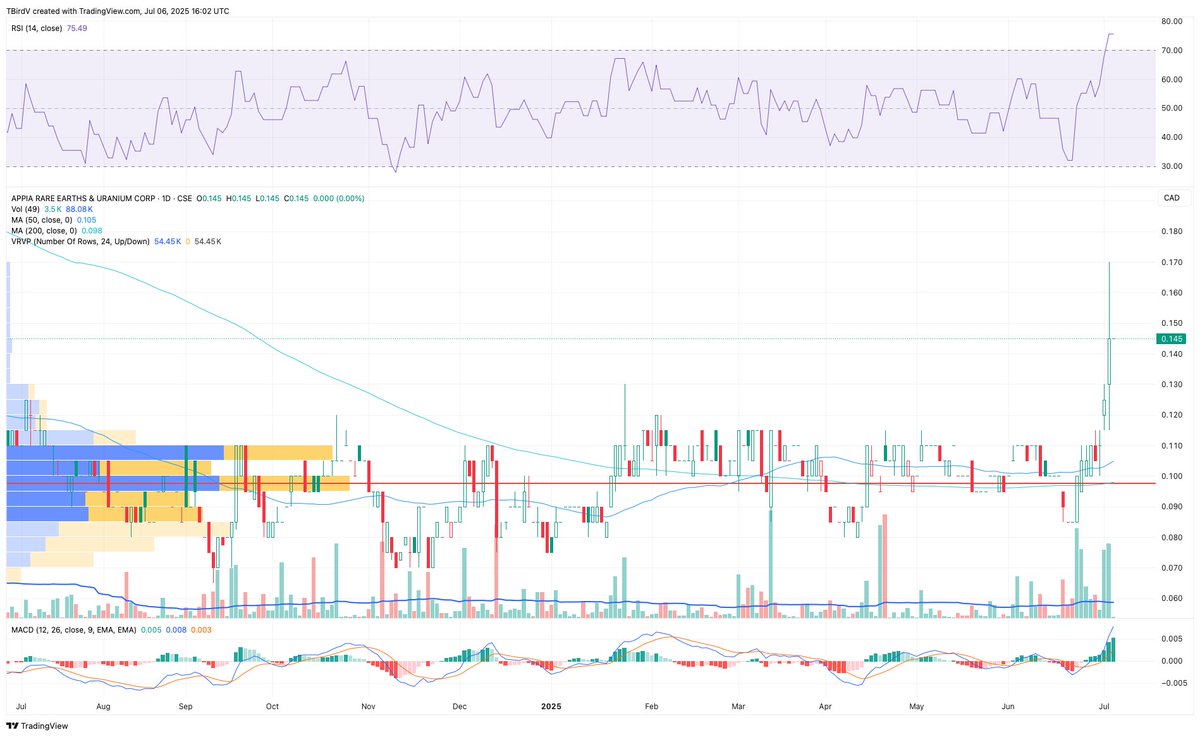Click the 60.00 level on RSI axis
This screenshot has height=737, width=1200.
click(x=1173, y=79)
